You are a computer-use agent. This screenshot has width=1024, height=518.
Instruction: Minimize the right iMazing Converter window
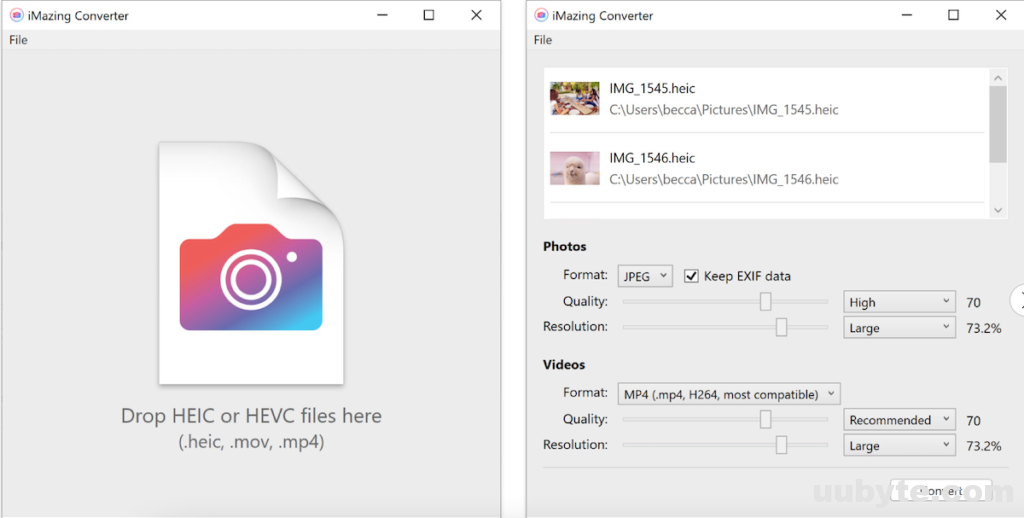(x=907, y=15)
